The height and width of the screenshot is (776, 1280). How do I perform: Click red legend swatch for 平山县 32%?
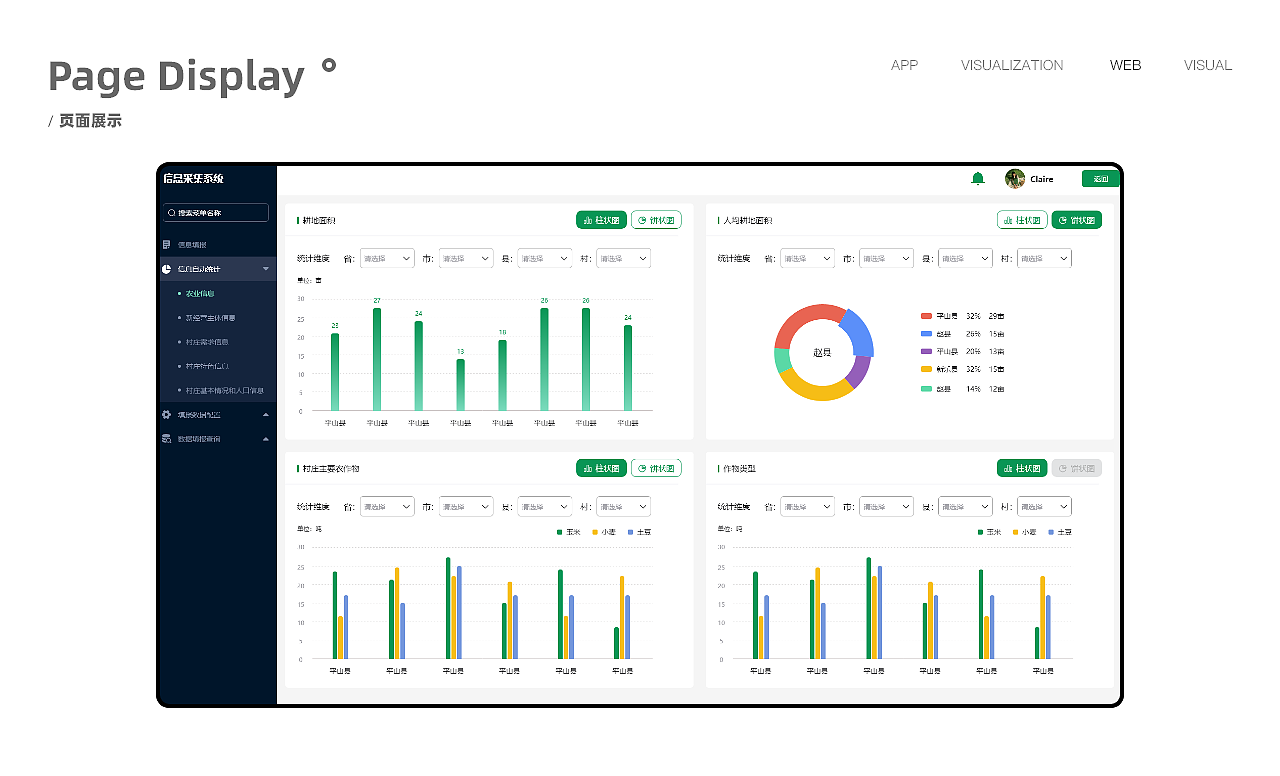[926, 315]
